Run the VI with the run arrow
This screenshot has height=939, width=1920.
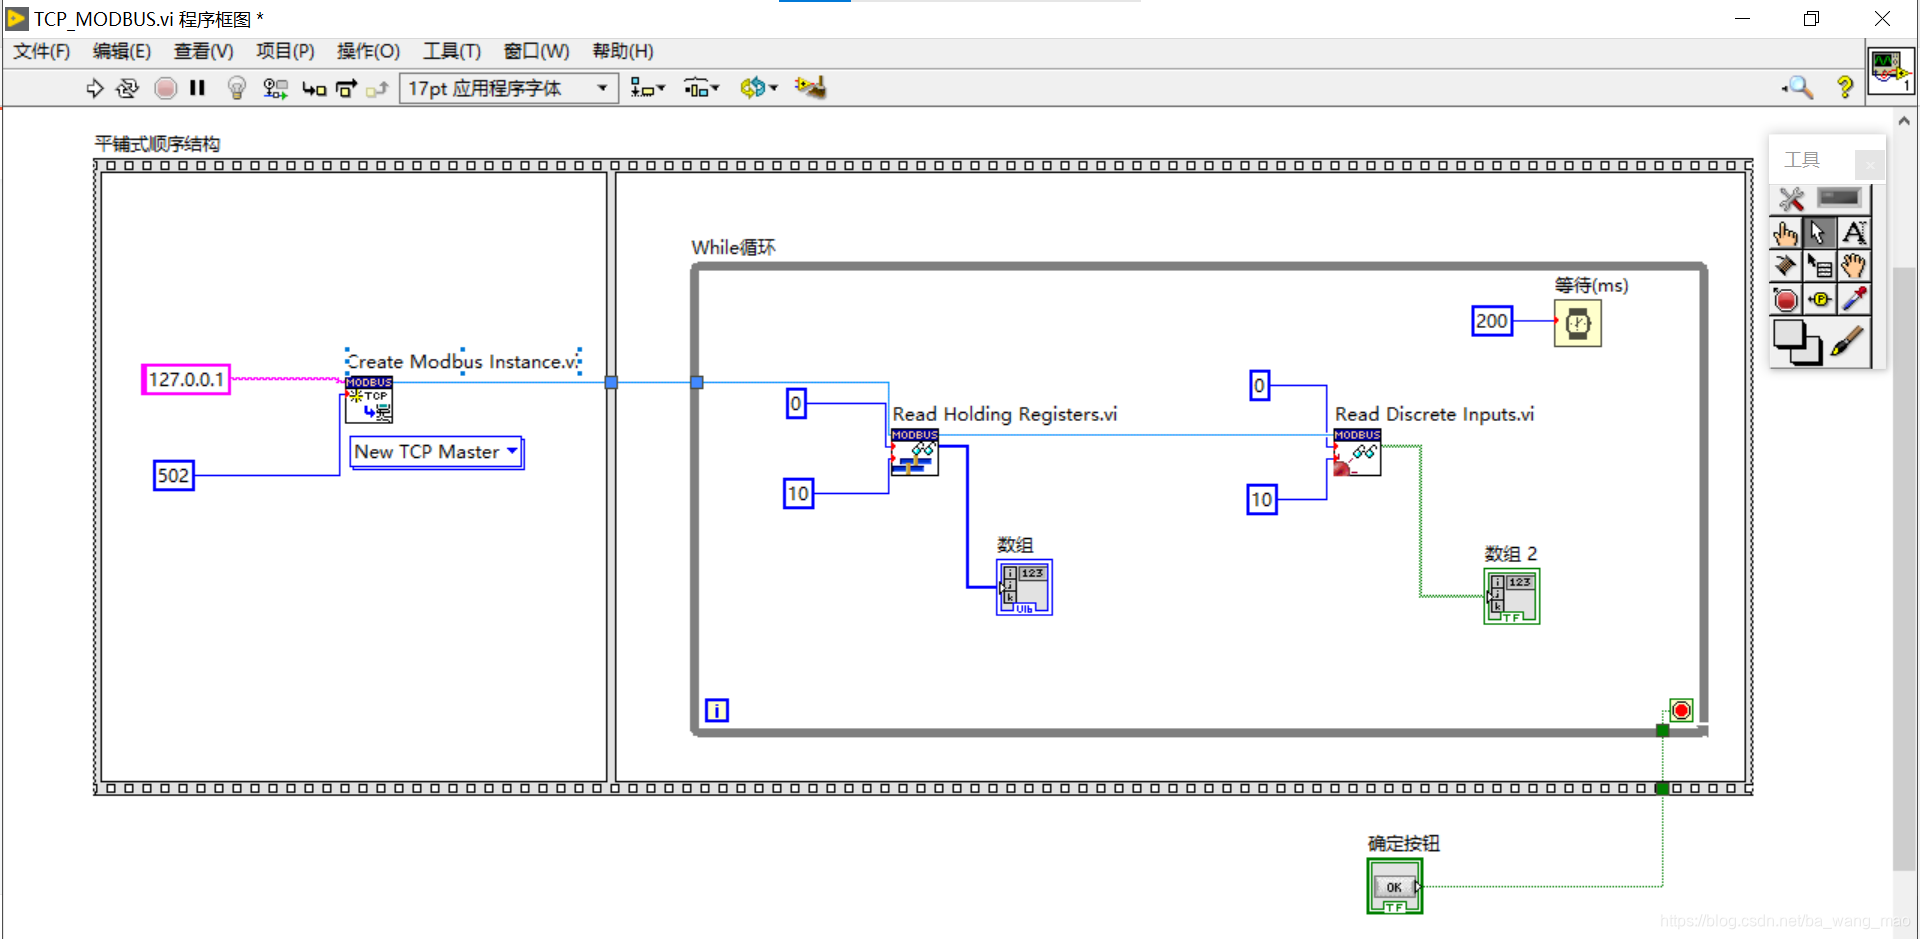[x=95, y=88]
